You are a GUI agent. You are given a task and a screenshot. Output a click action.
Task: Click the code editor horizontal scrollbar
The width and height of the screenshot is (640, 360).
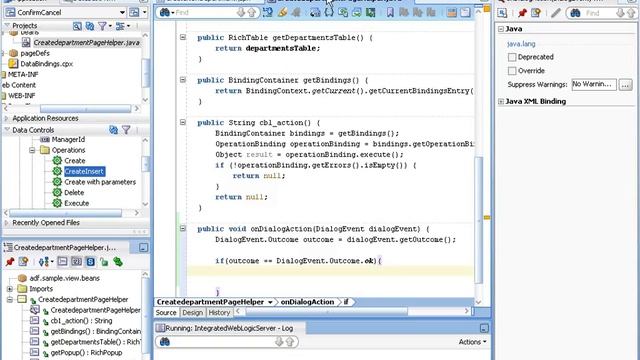[x=327, y=311]
